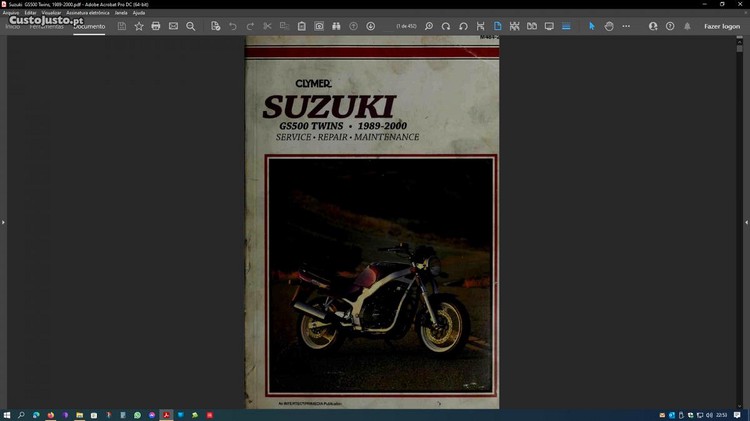Expand the left navigation pane arrow
The image size is (750, 421).
tap(3, 222)
